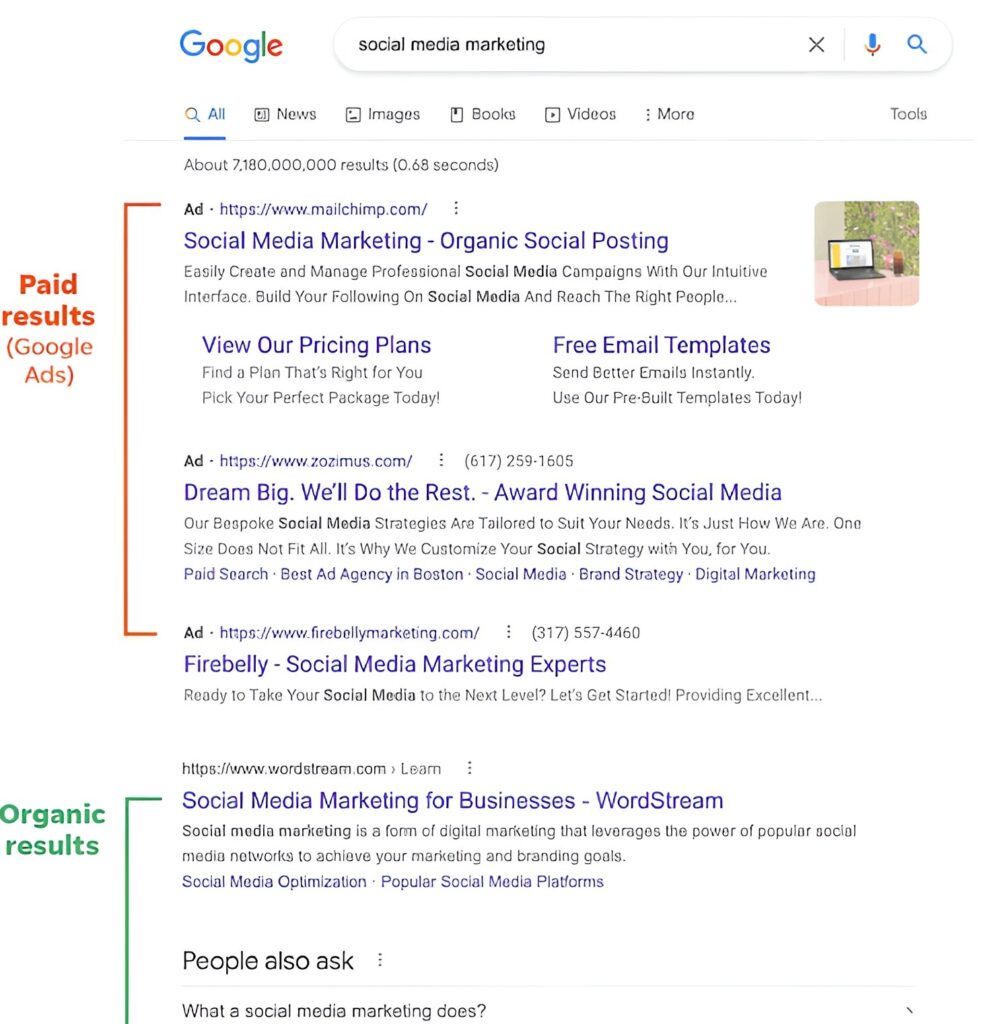Open three-dot menu beside Zozimus ad URL

pos(441,461)
